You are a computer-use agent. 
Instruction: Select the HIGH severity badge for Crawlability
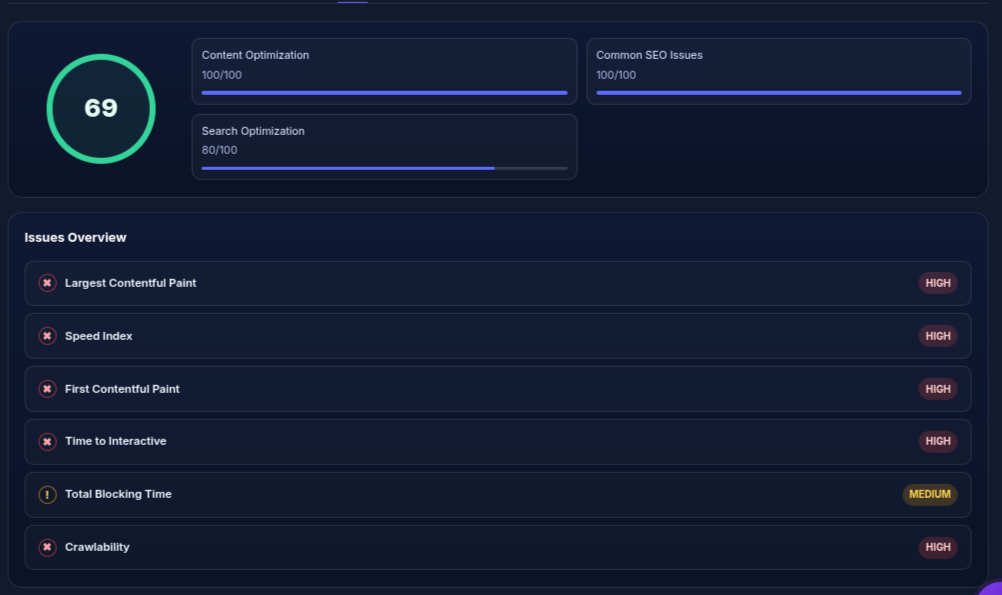coord(937,547)
